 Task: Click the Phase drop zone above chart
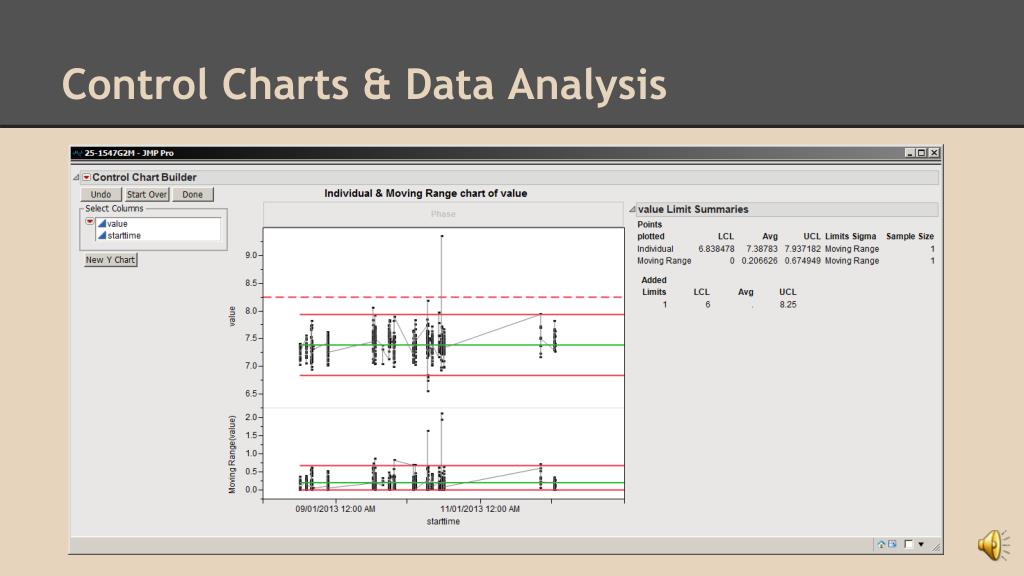443,214
